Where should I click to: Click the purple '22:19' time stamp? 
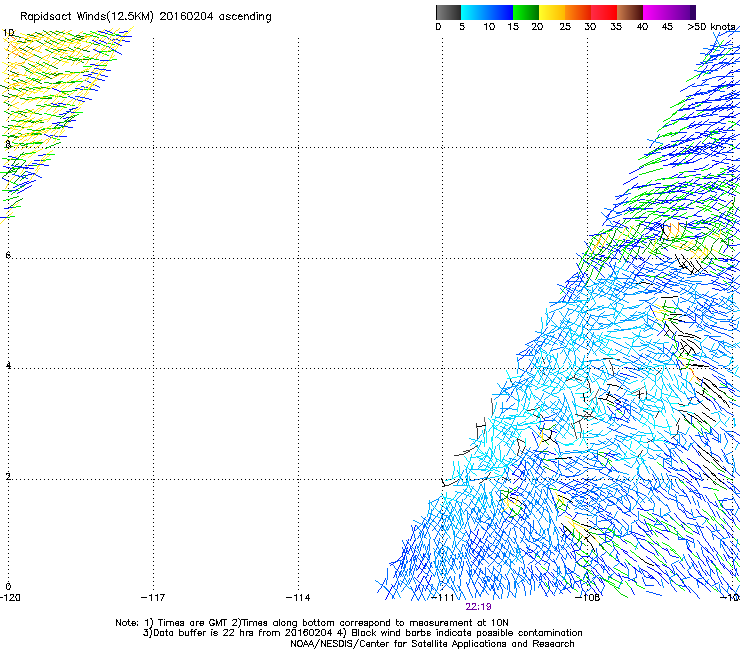click(x=478, y=607)
